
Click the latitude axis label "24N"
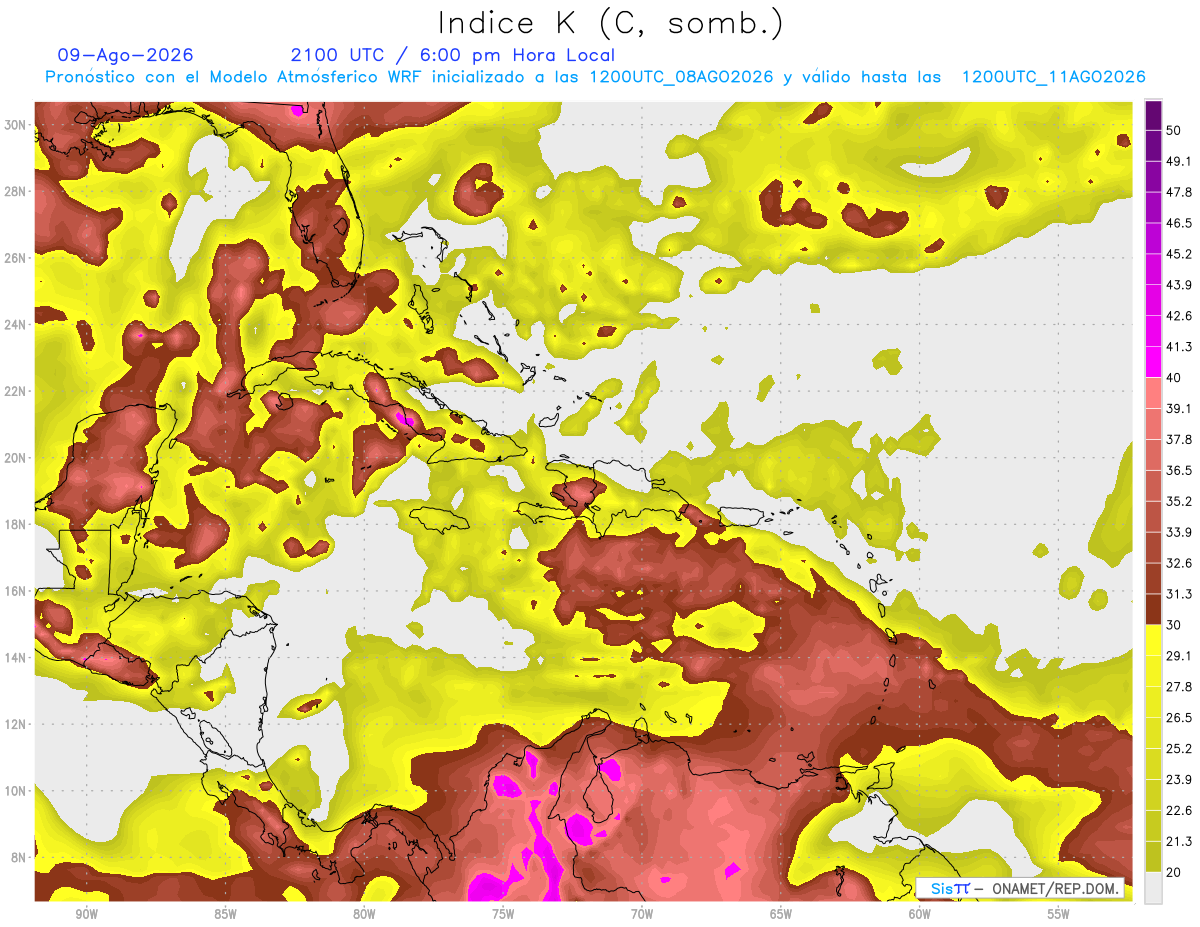(x=17, y=324)
